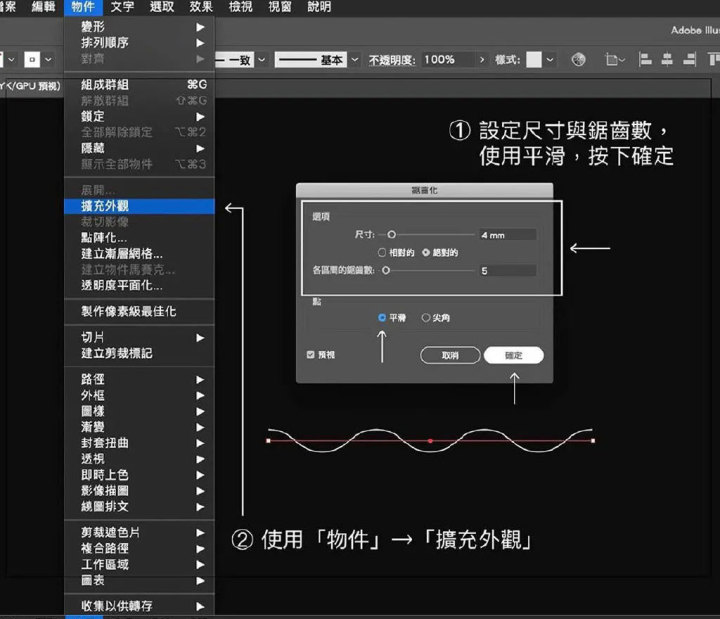
Task: Expand the opacity value arrow
Action: pos(482,60)
